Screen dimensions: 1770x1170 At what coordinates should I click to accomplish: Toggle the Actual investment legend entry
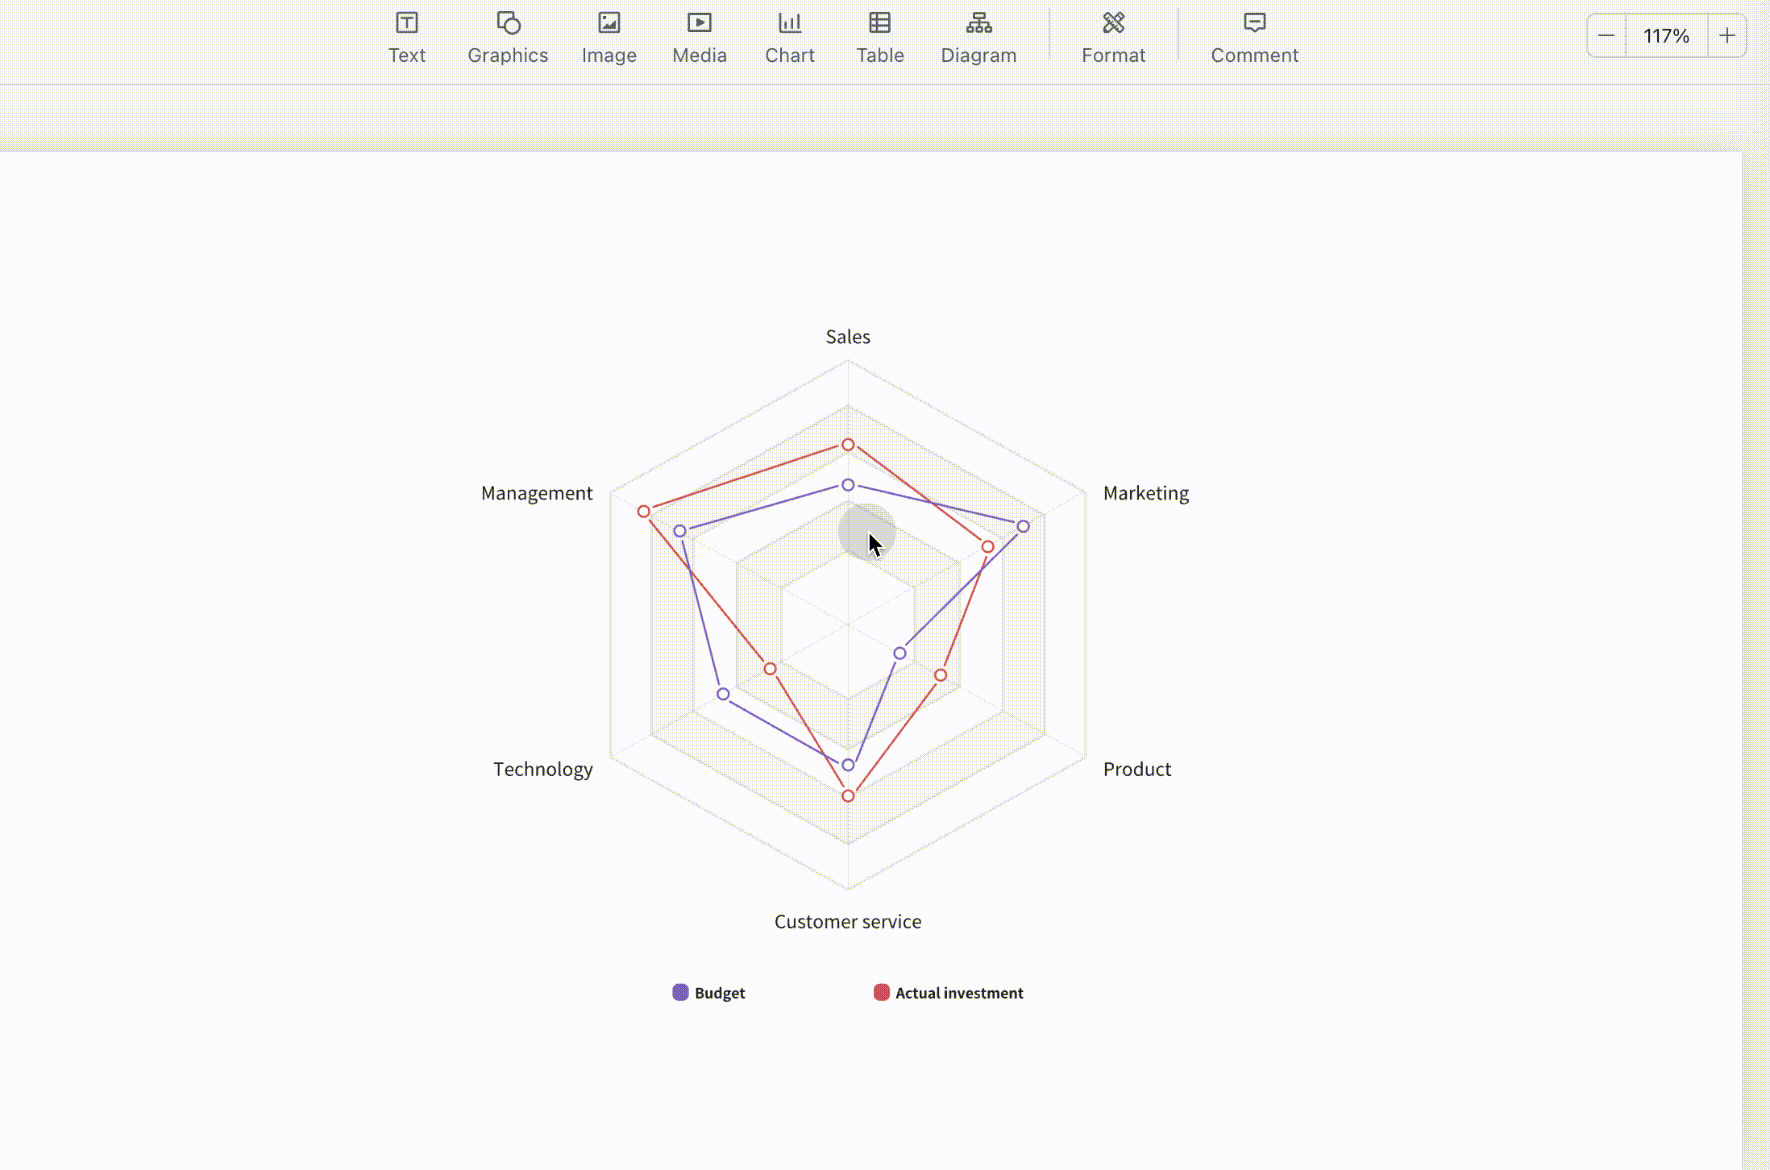pyautogui.click(x=948, y=993)
